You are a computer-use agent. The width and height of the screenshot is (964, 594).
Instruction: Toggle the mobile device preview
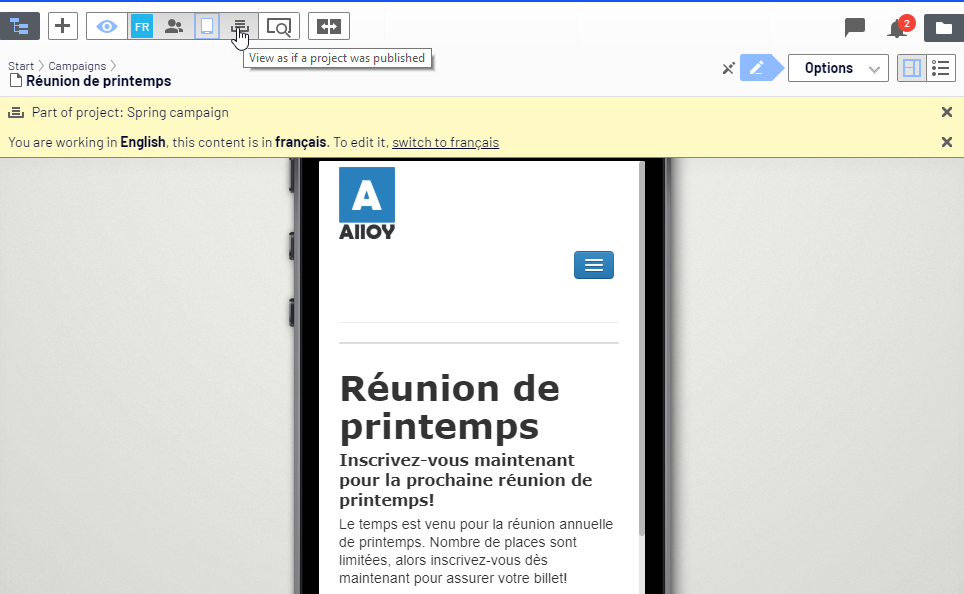[x=206, y=26]
